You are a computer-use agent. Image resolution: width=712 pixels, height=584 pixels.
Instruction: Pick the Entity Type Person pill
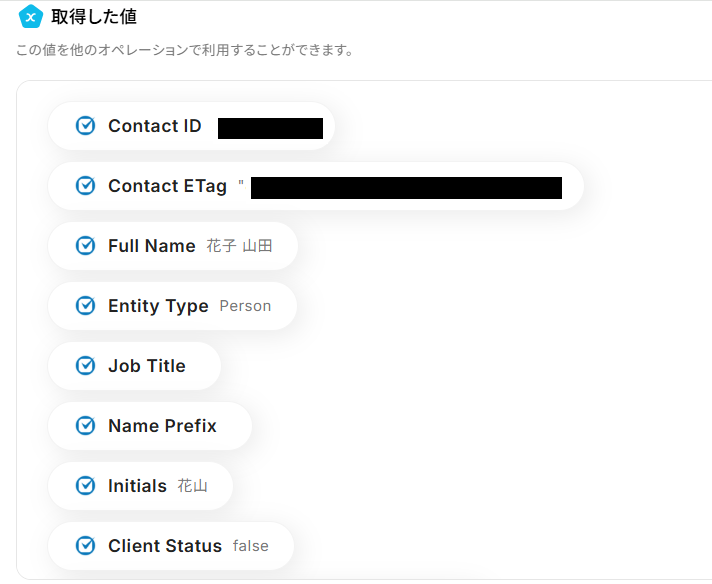[172, 306]
